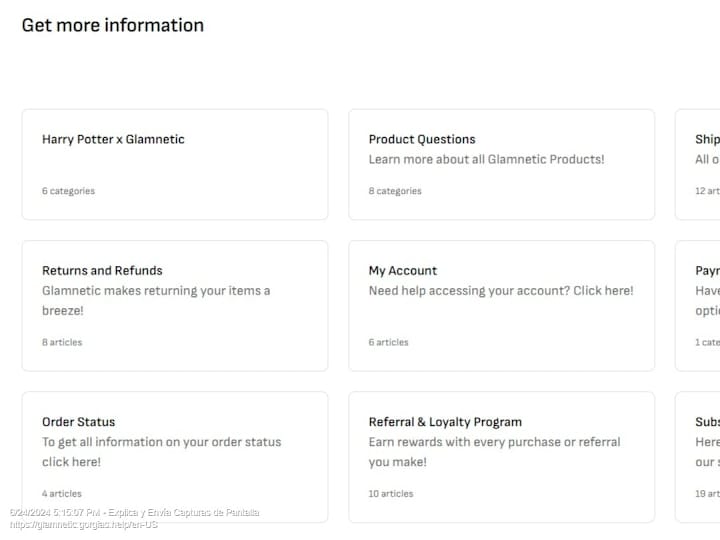Viewport: 720px width, 540px height.
Task: Click '8 articles' under Returns and Refunds
Action: pos(62,342)
